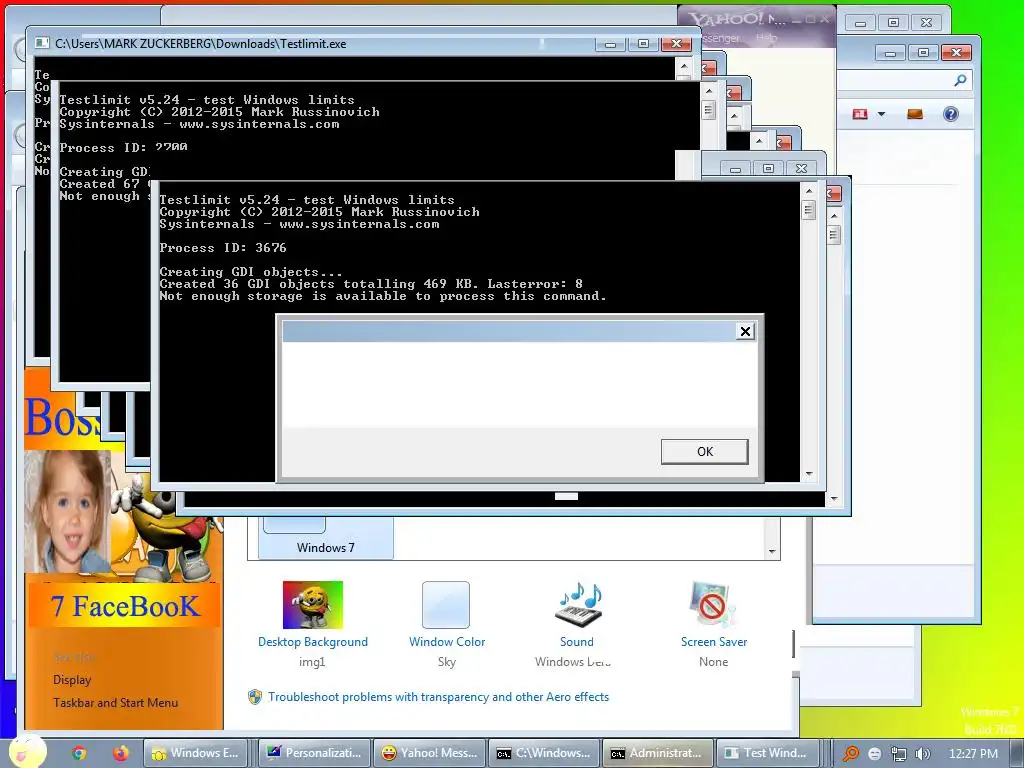Switch to Administrator console taskbar button
Viewport: 1024px width, 768px height.
(658, 753)
